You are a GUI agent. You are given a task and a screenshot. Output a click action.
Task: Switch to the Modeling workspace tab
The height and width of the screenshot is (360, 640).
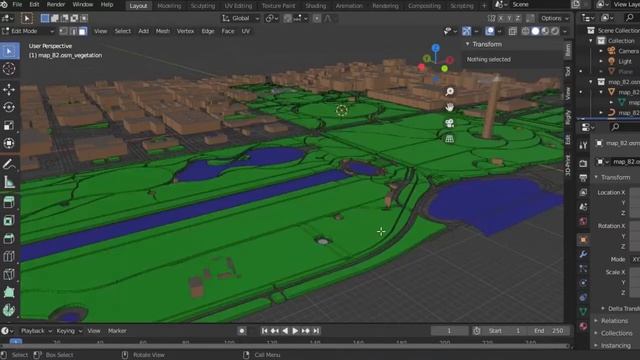pyautogui.click(x=169, y=6)
